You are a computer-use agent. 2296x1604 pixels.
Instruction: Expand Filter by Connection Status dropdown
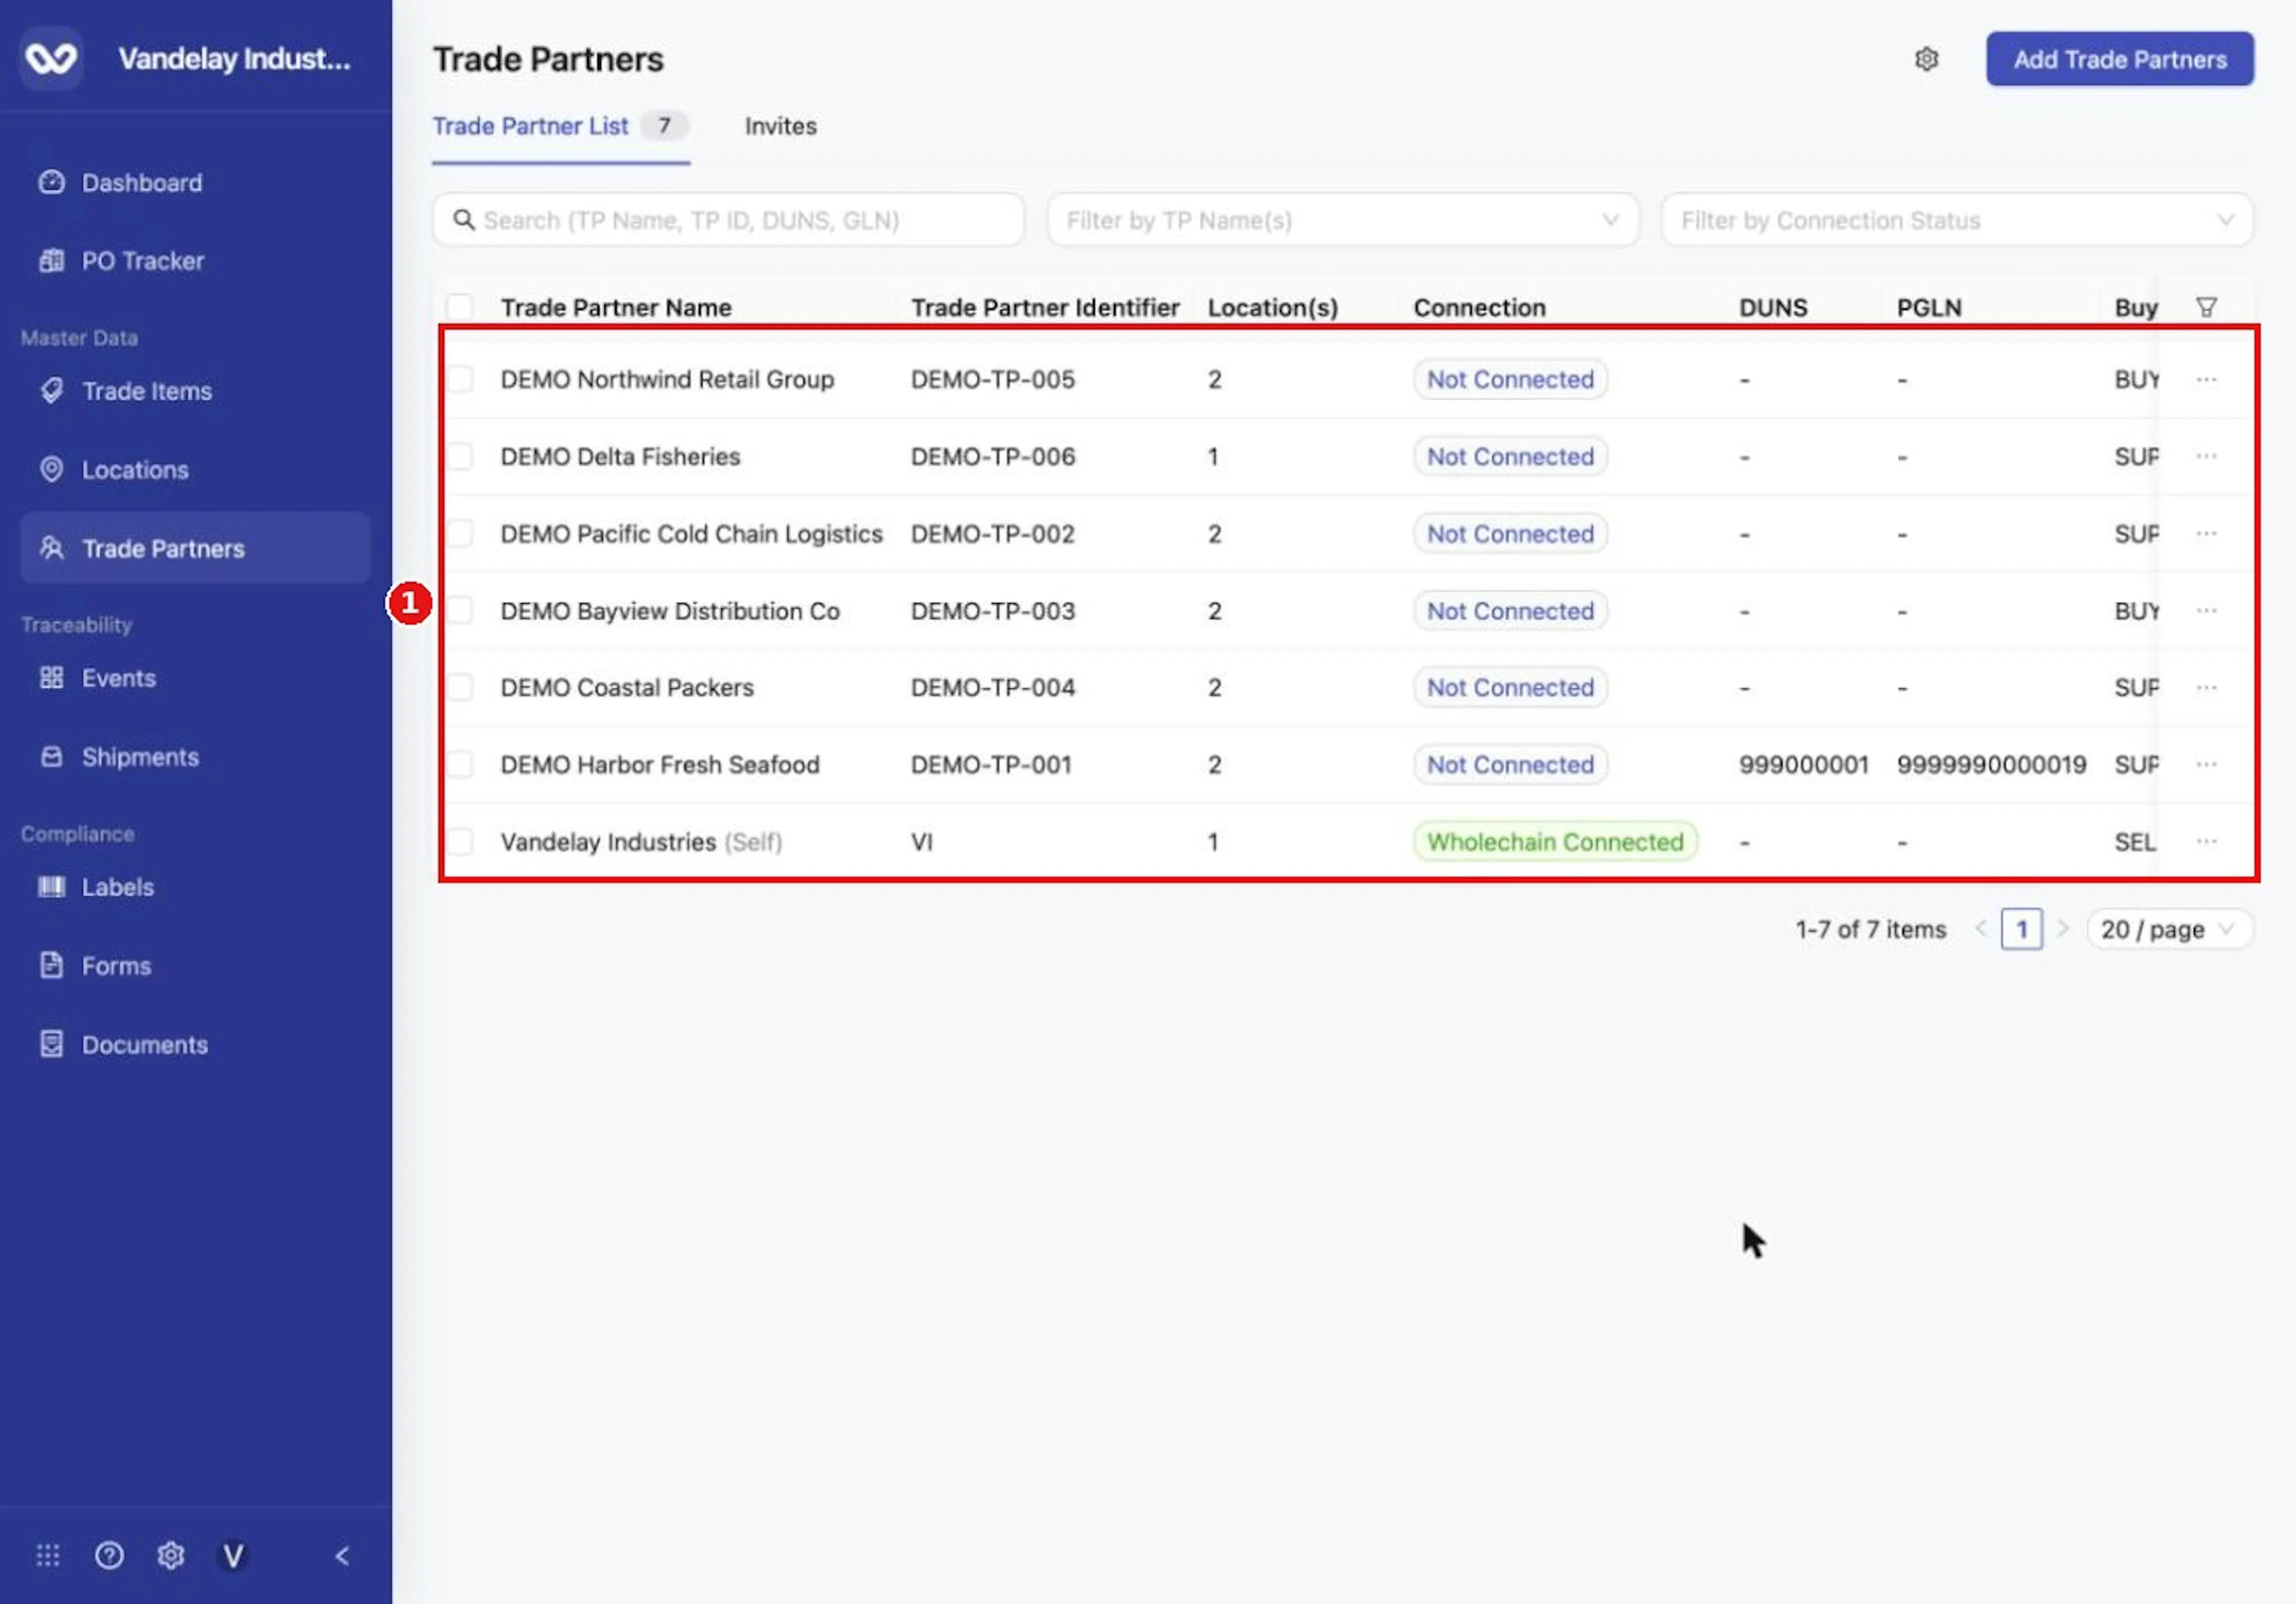(1957, 219)
